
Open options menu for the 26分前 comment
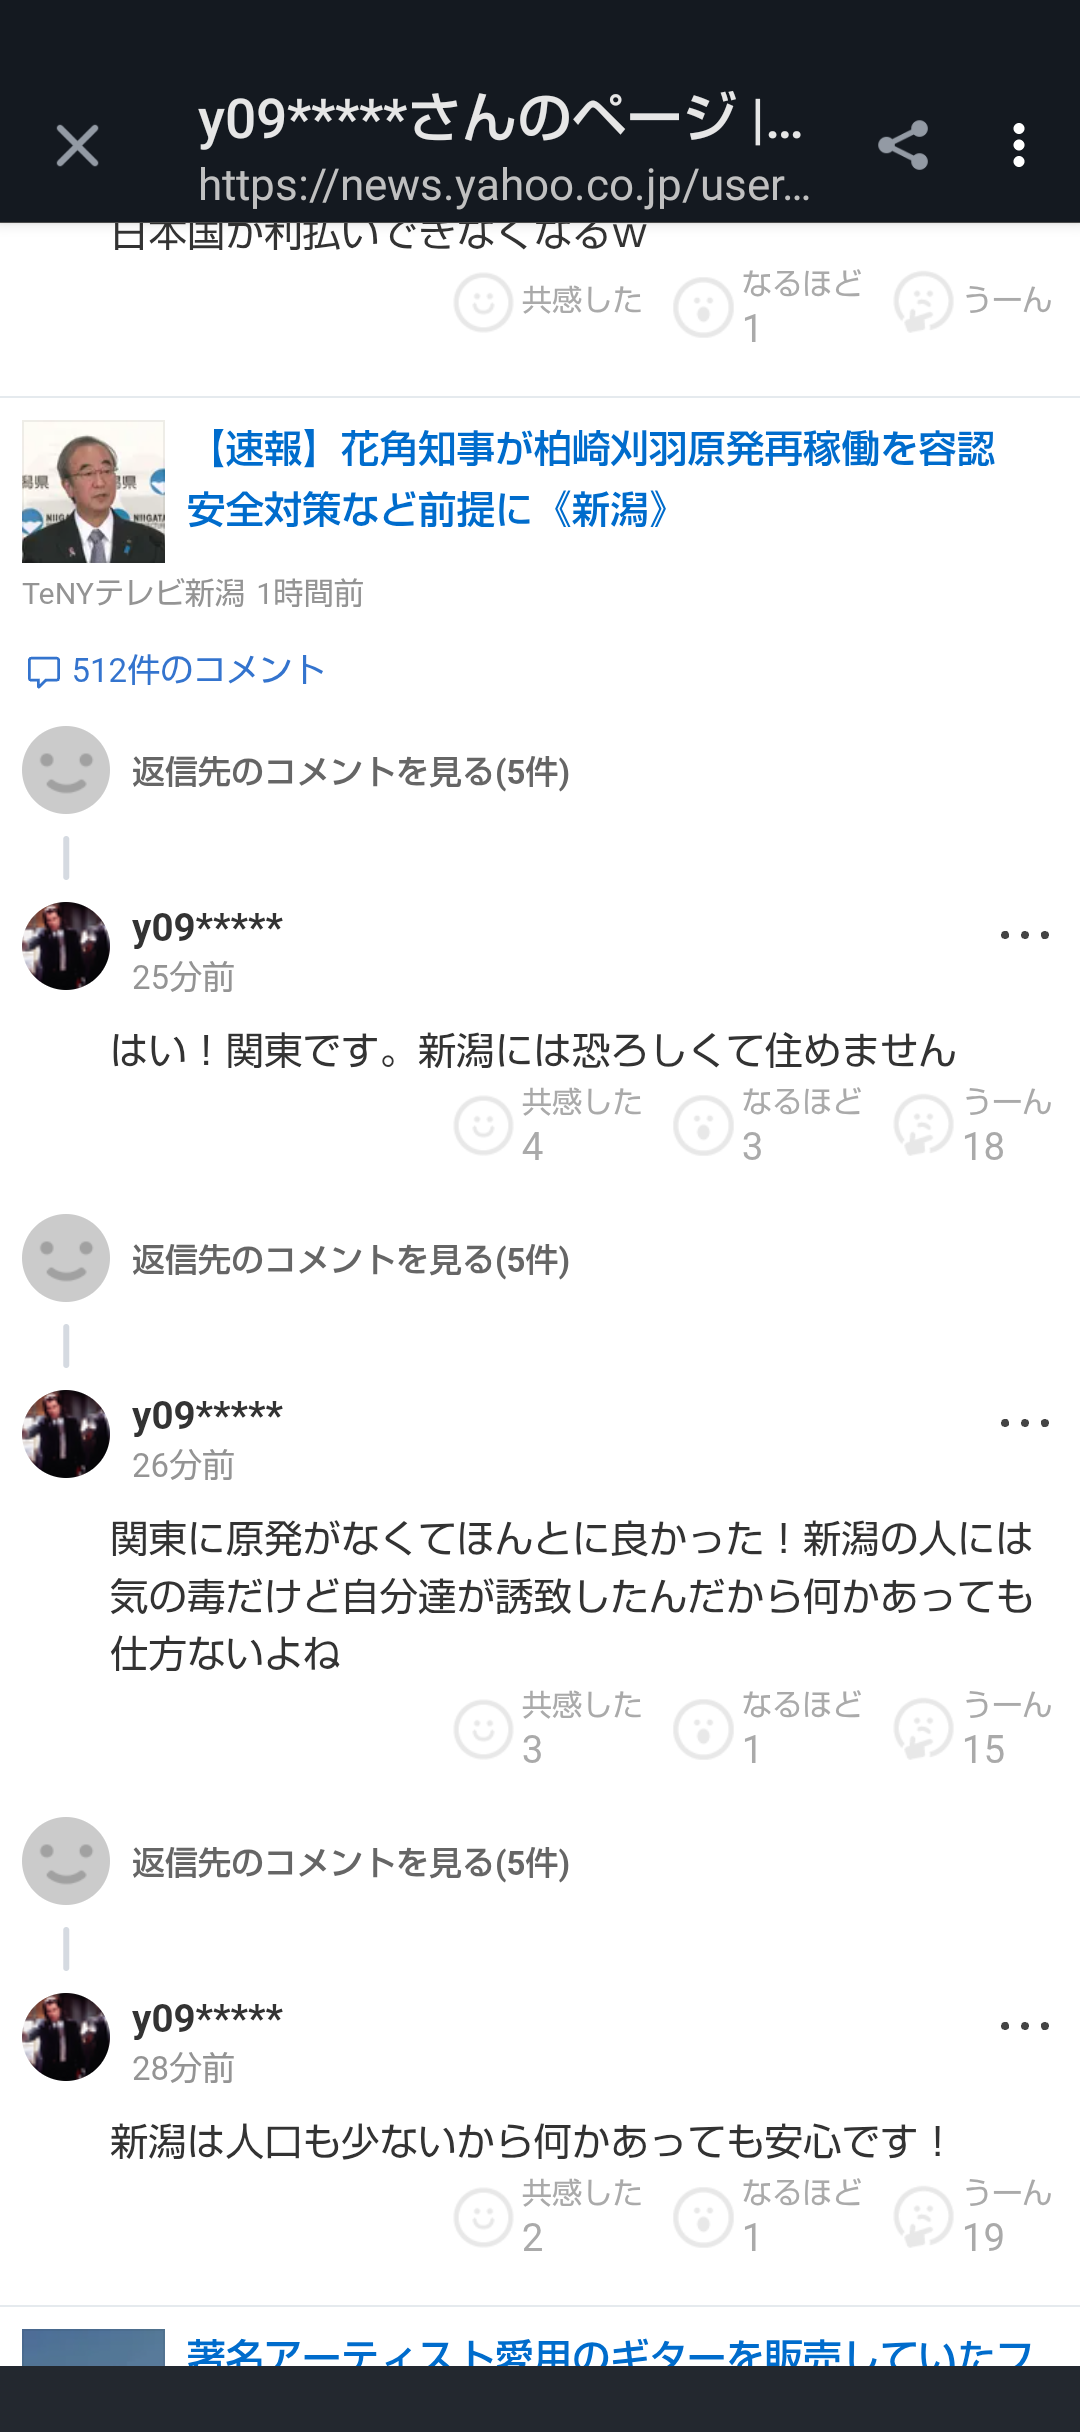[x=1024, y=1423]
